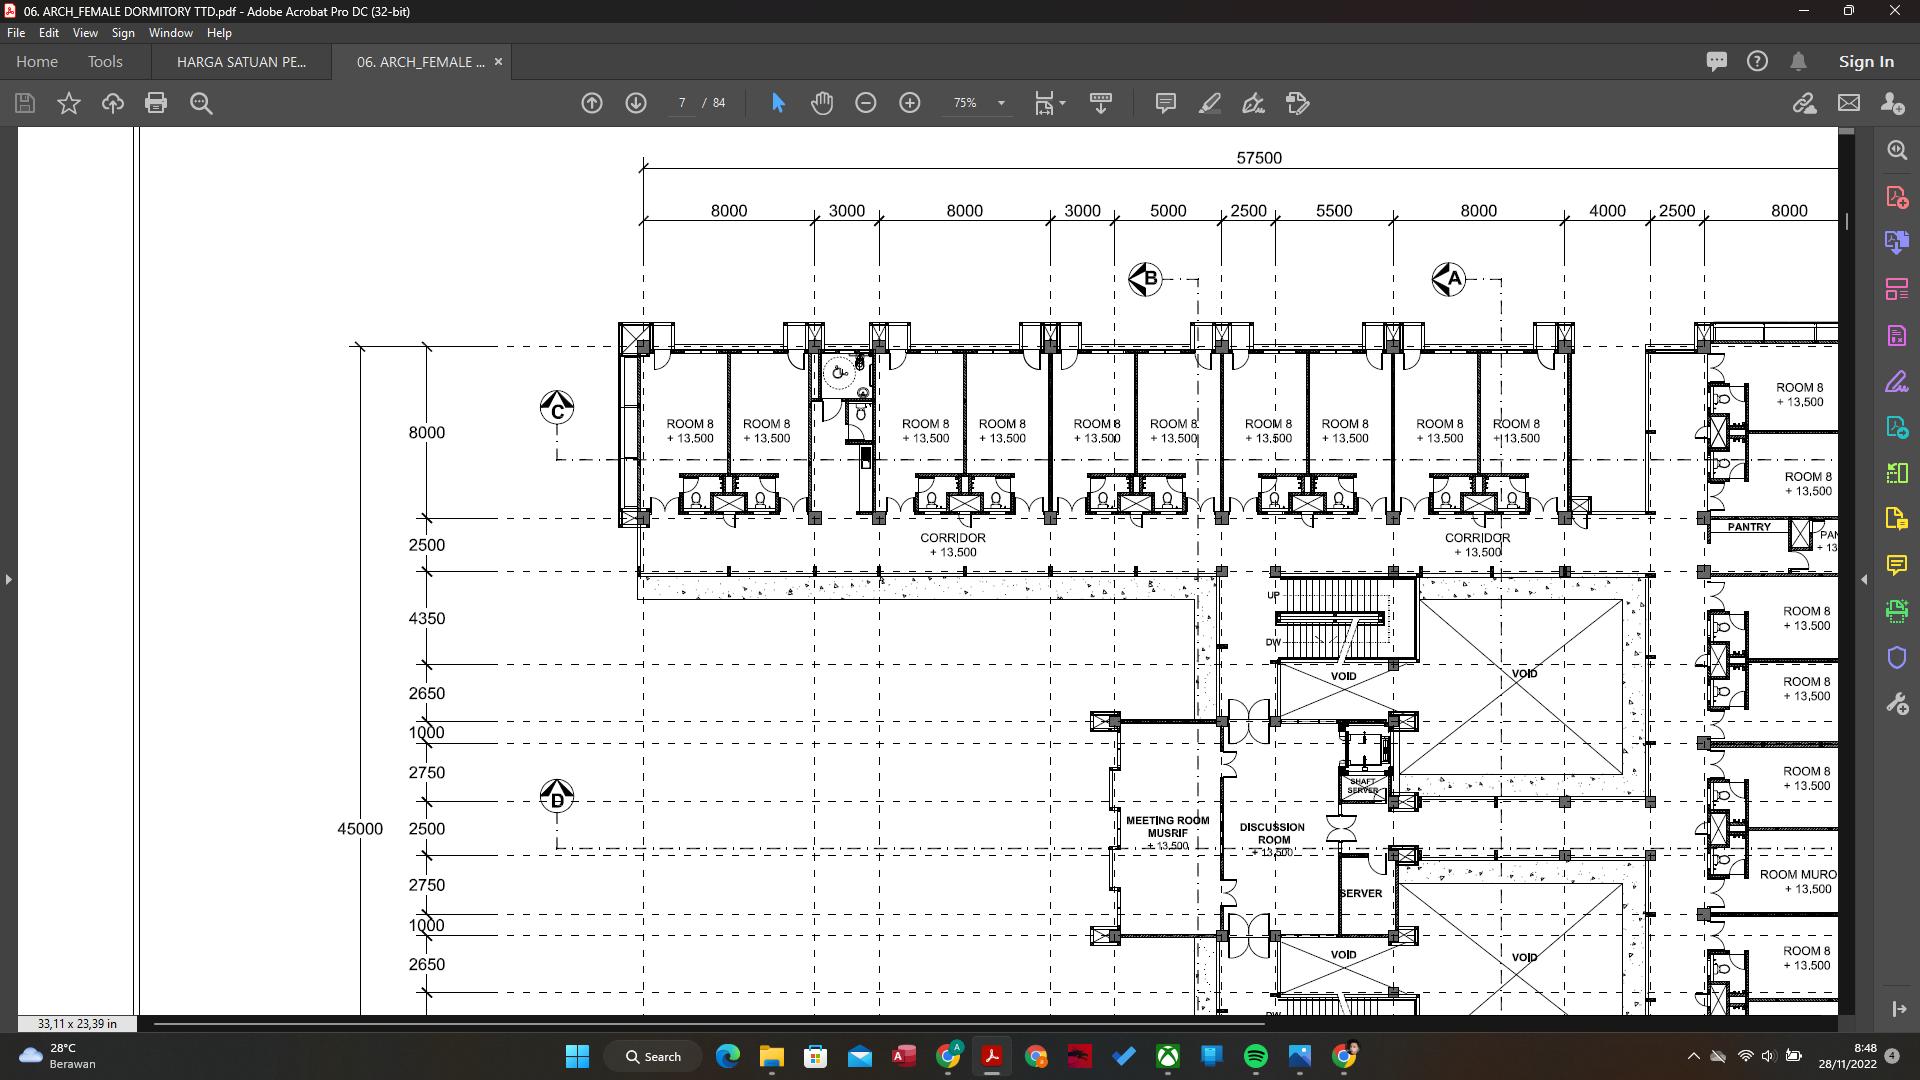Click the zoom in plus button

pyautogui.click(x=909, y=103)
